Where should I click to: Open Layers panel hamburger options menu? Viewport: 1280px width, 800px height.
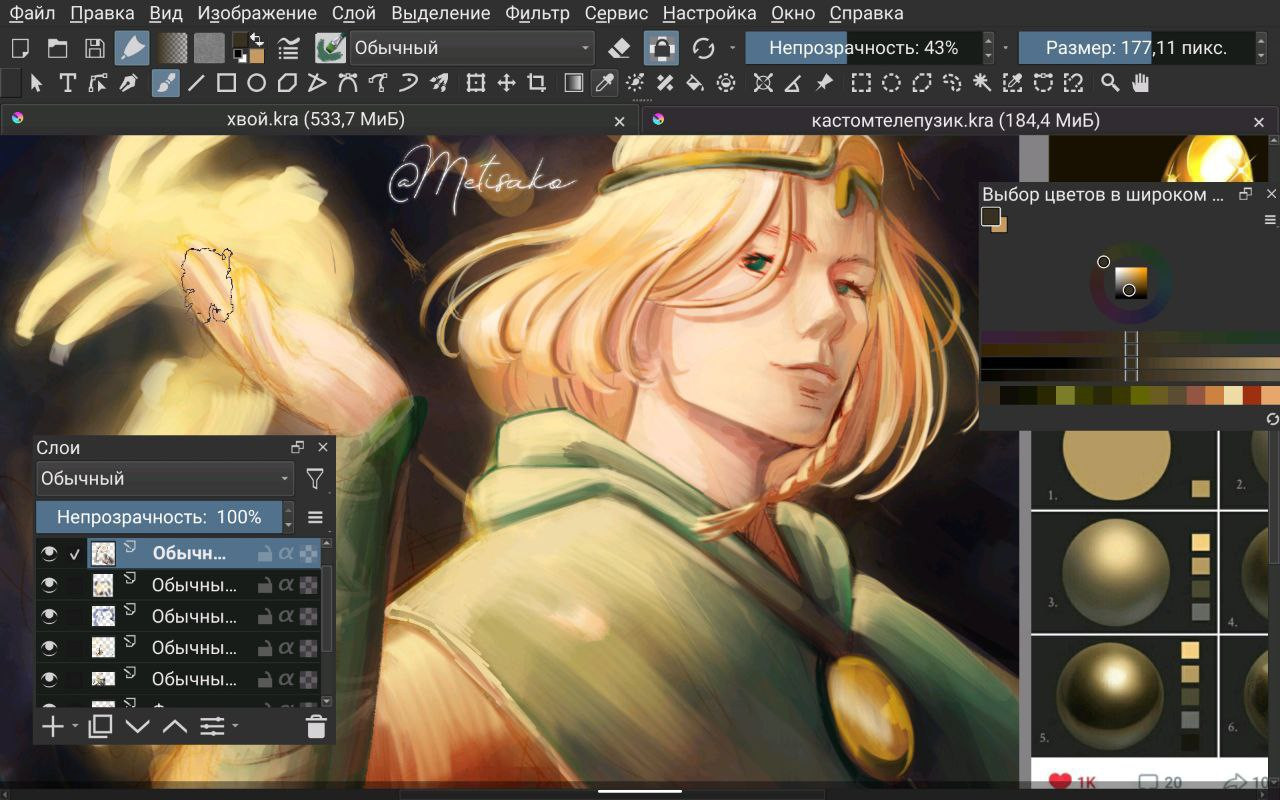pyautogui.click(x=315, y=517)
